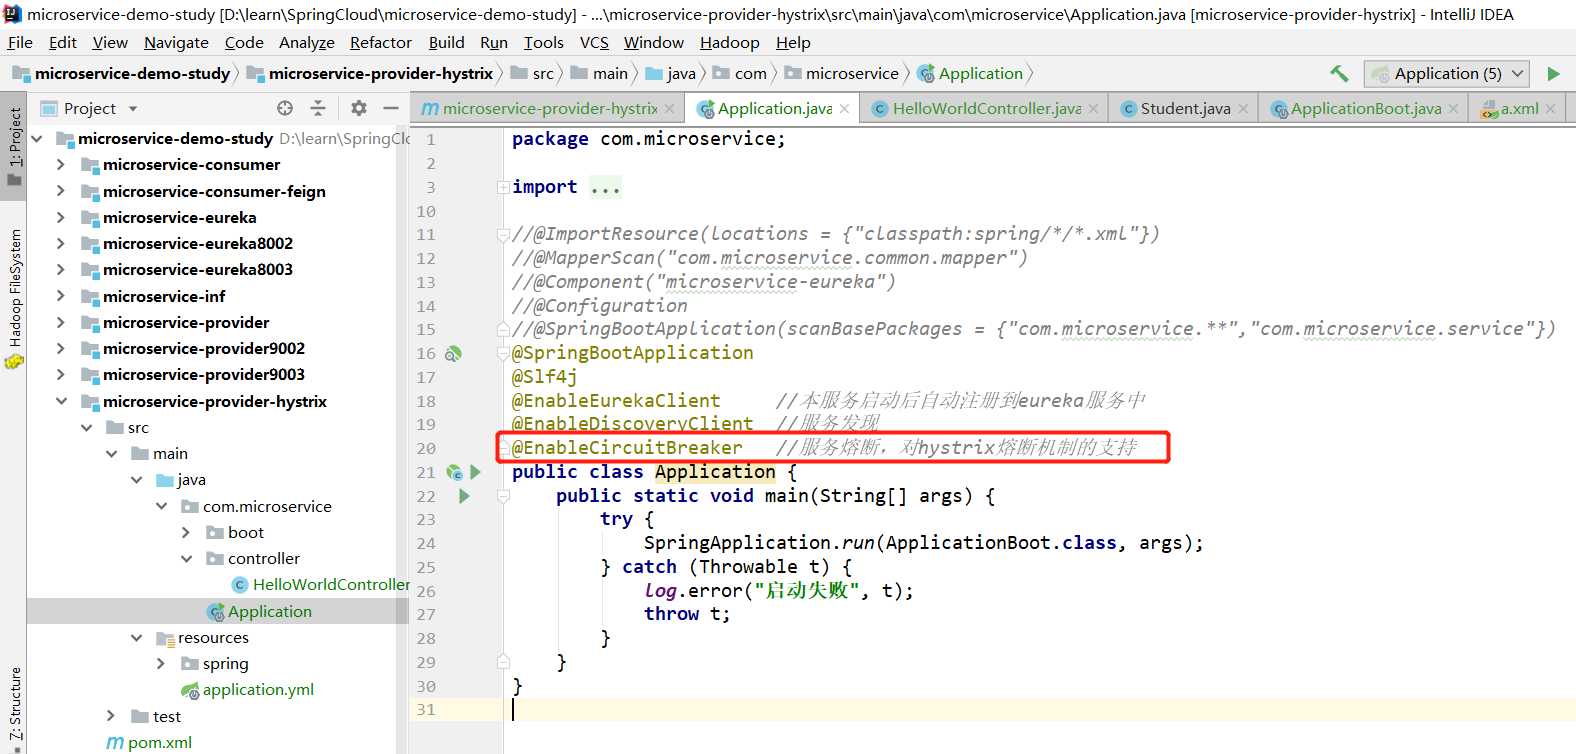Open the Navigate menu

pos(176,43)
